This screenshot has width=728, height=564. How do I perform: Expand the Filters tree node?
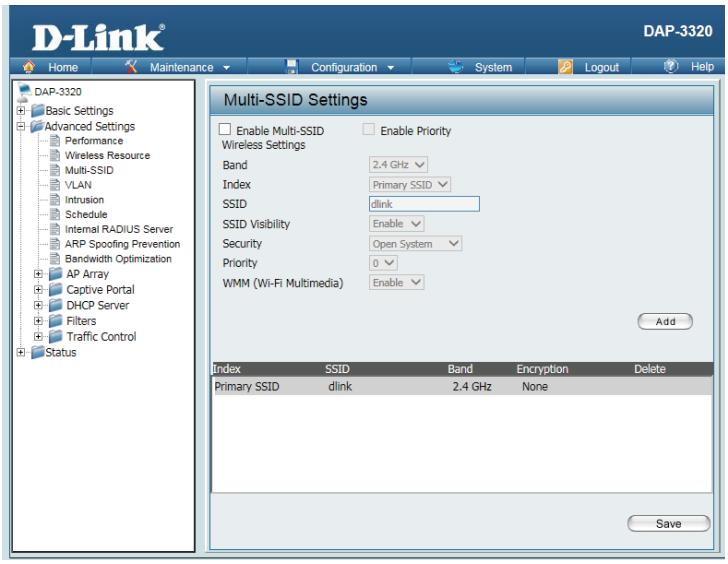[x=39, y=321]
